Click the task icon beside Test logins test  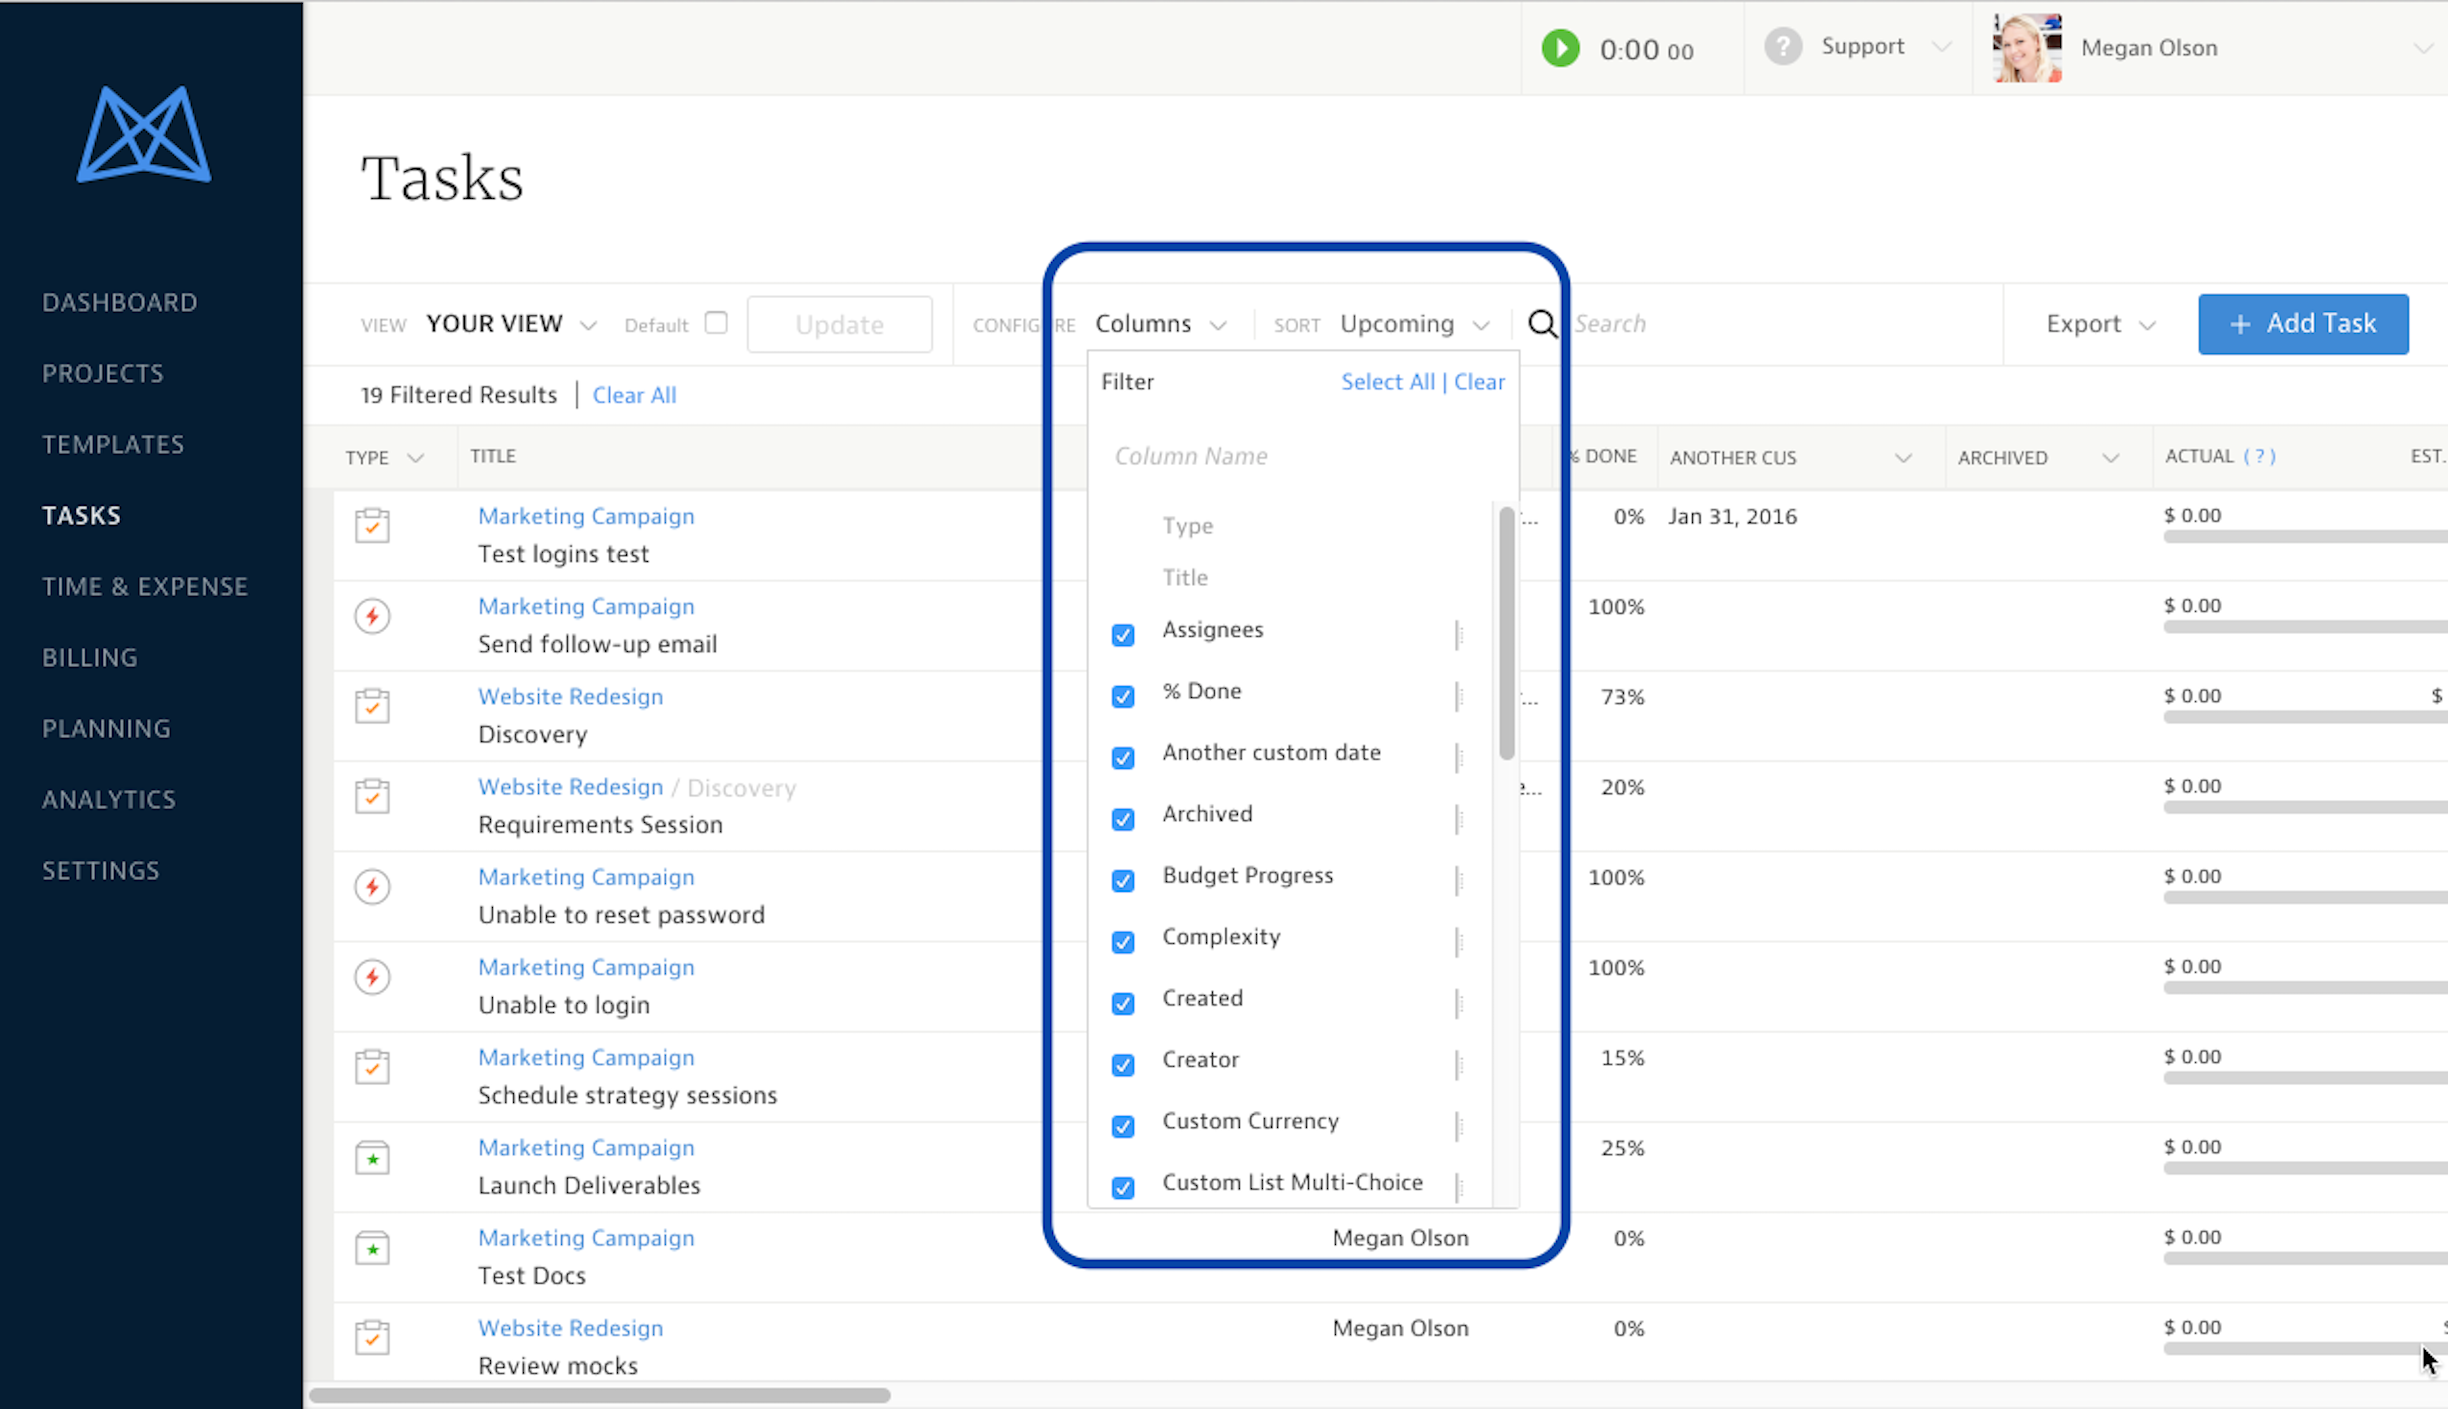(x=372, y=525)
